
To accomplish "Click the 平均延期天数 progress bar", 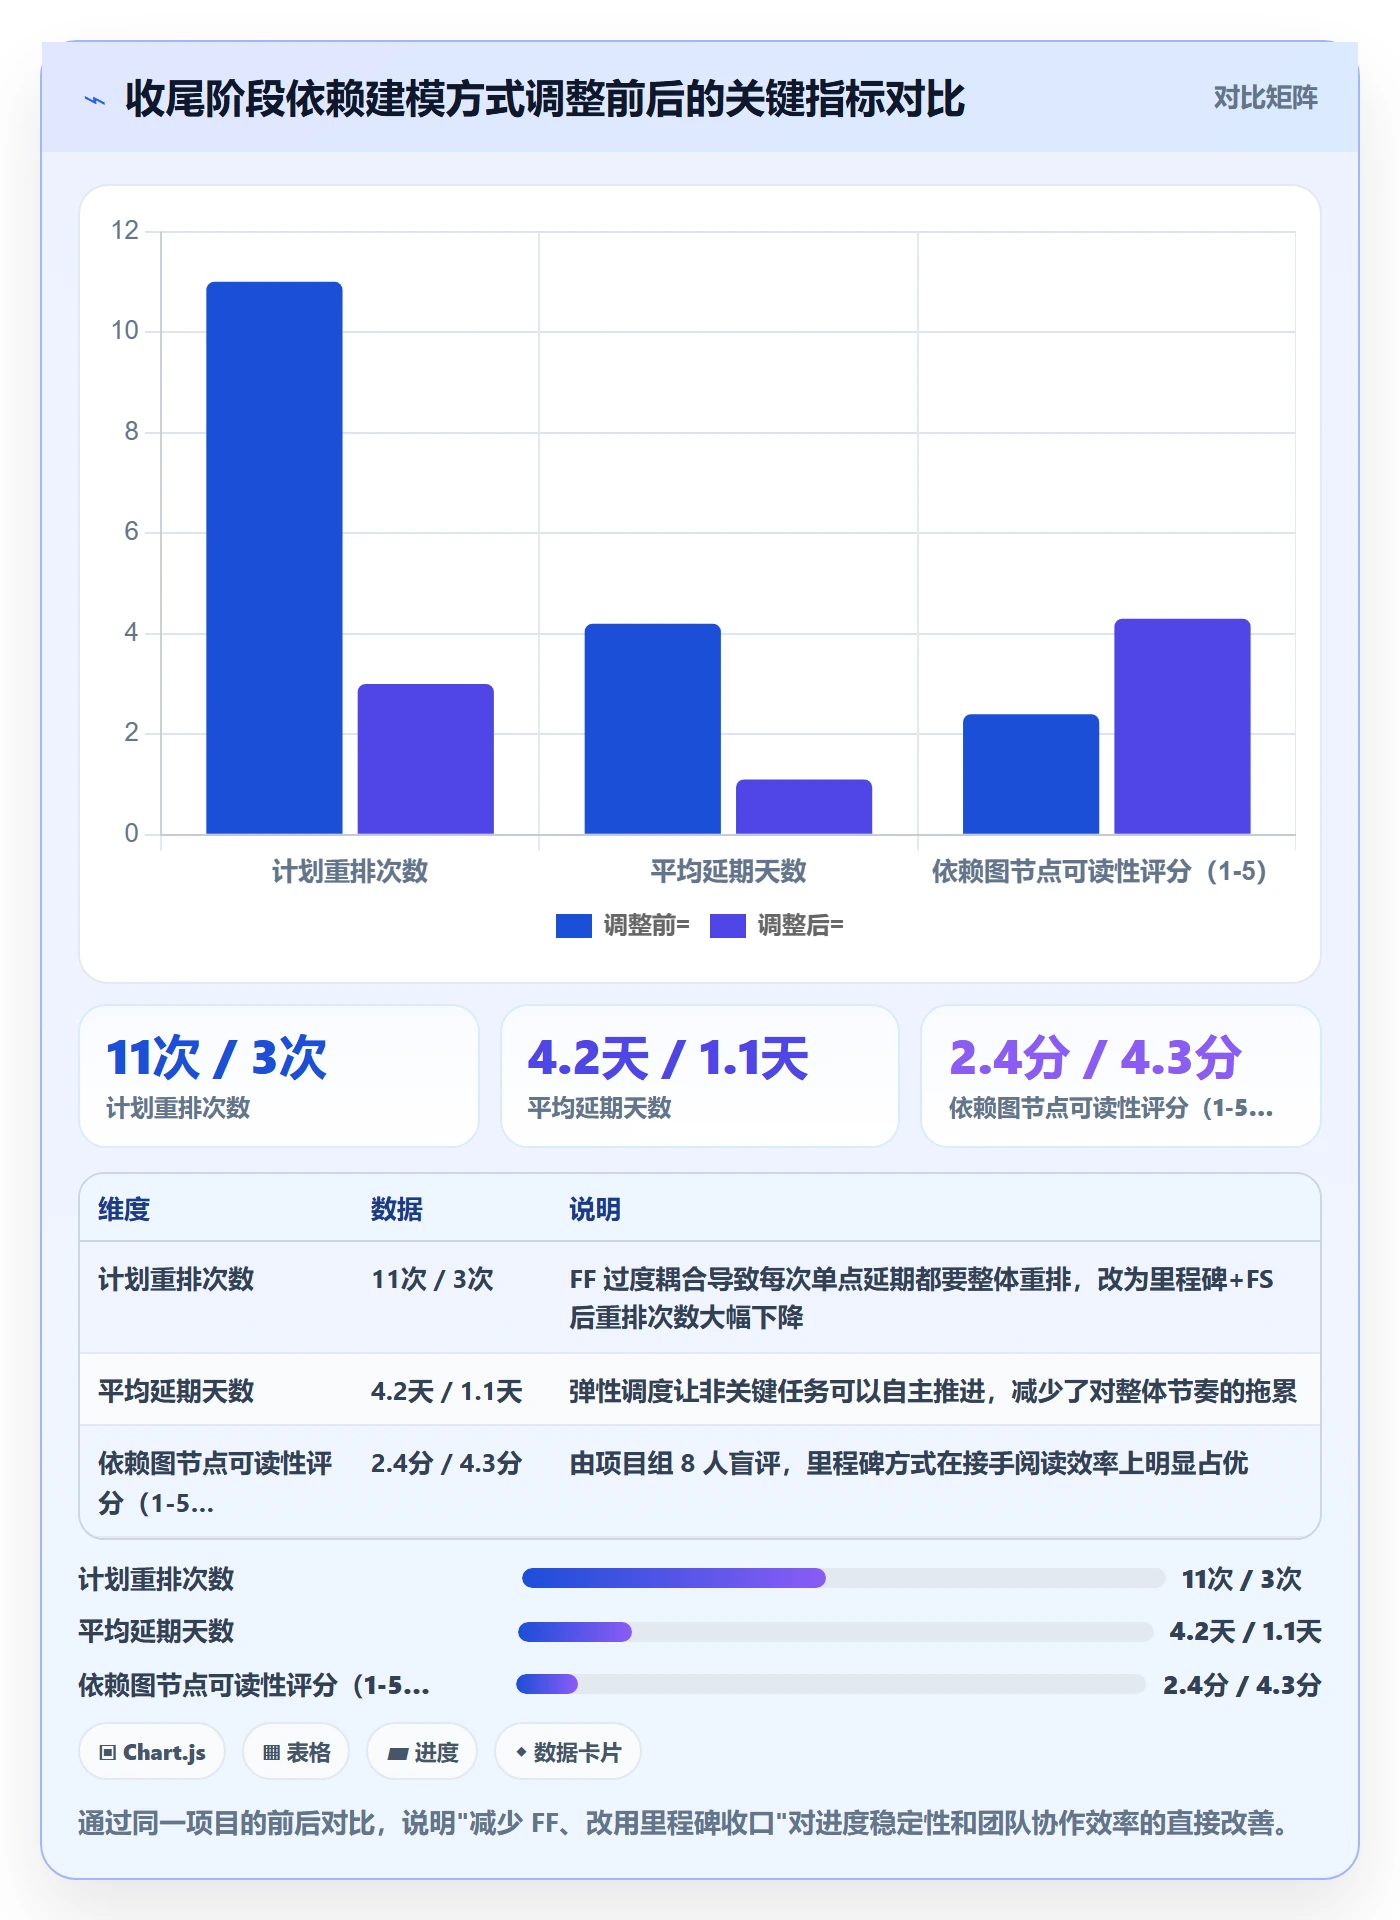I will (835, 1632).
